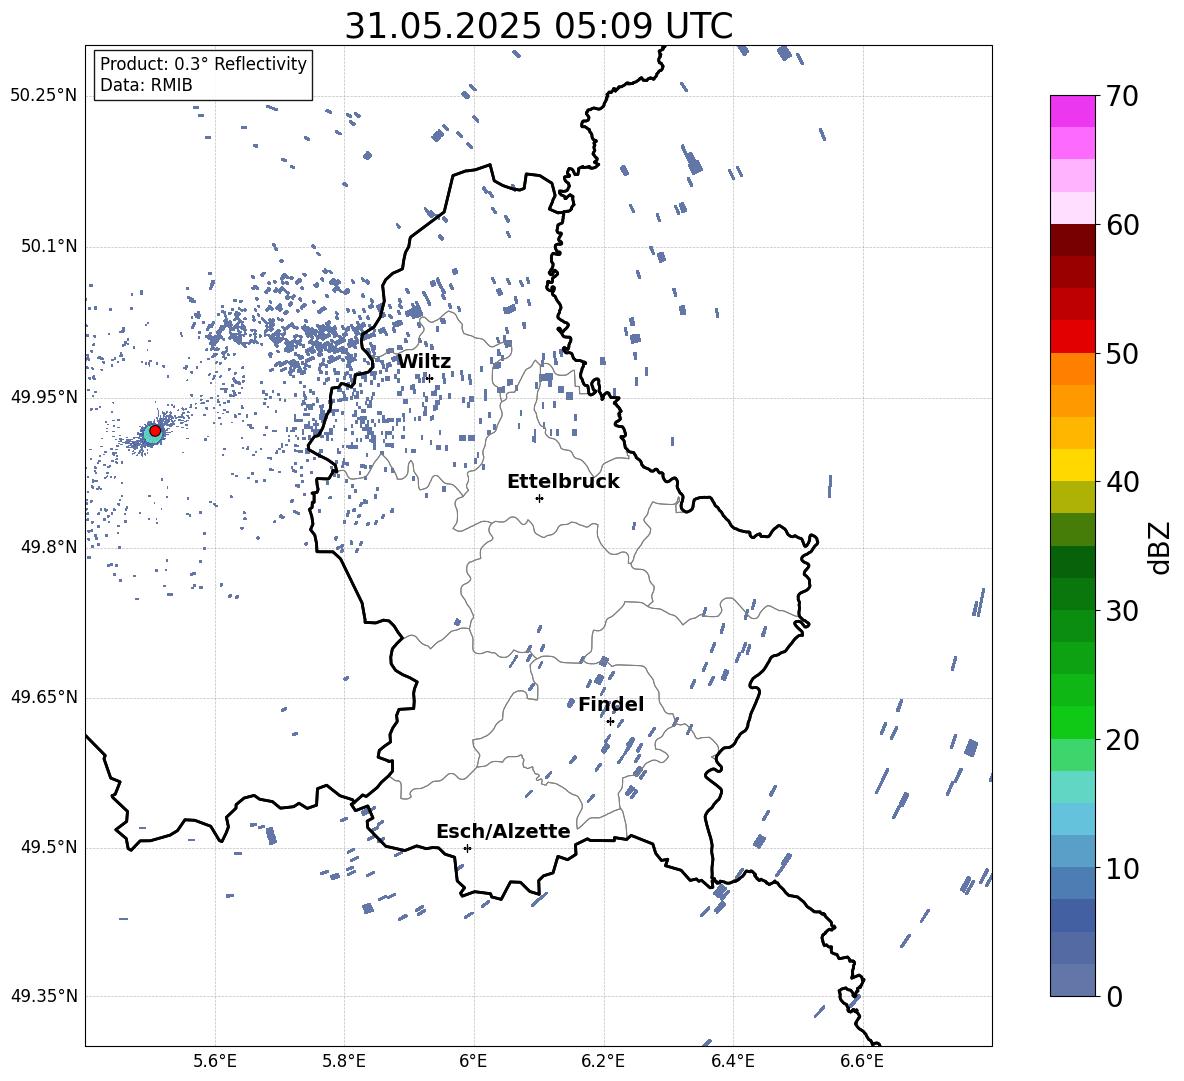Image resolution: width=1184 pixels, height=1081 pixels.
Task: Pick the bright red swatch just above 50 dBZ
Action: tap(1072, 337)
